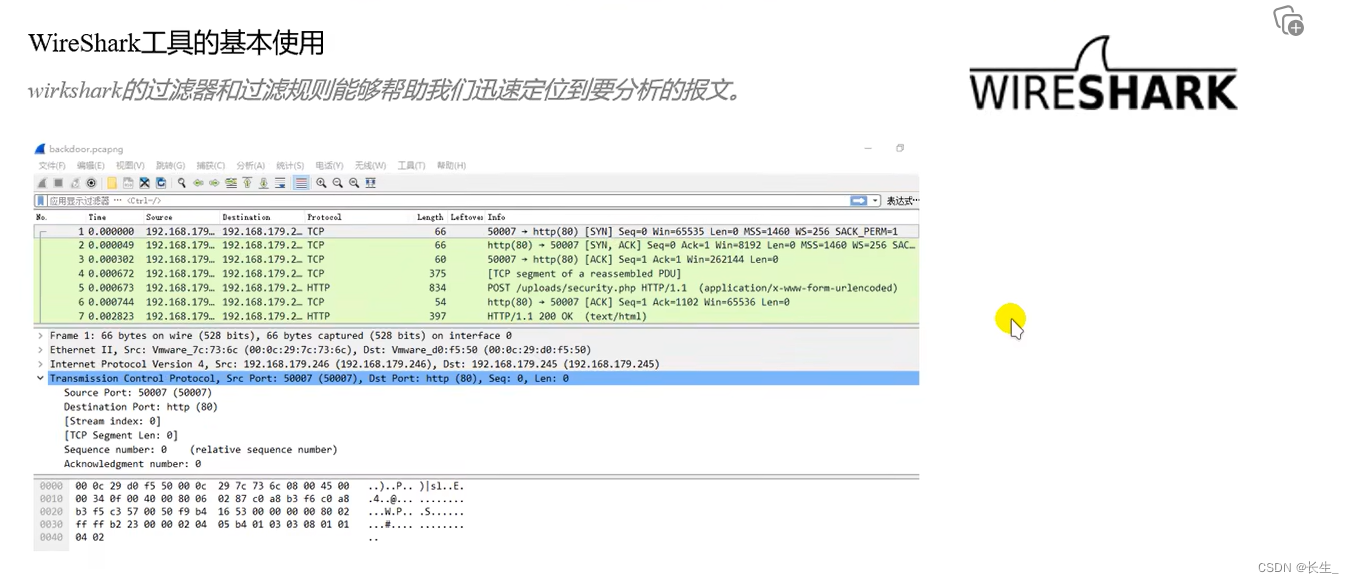Expand the Ethernet II details row
The height and width of the screenshot is (583, 1354).
pos(40,350)
